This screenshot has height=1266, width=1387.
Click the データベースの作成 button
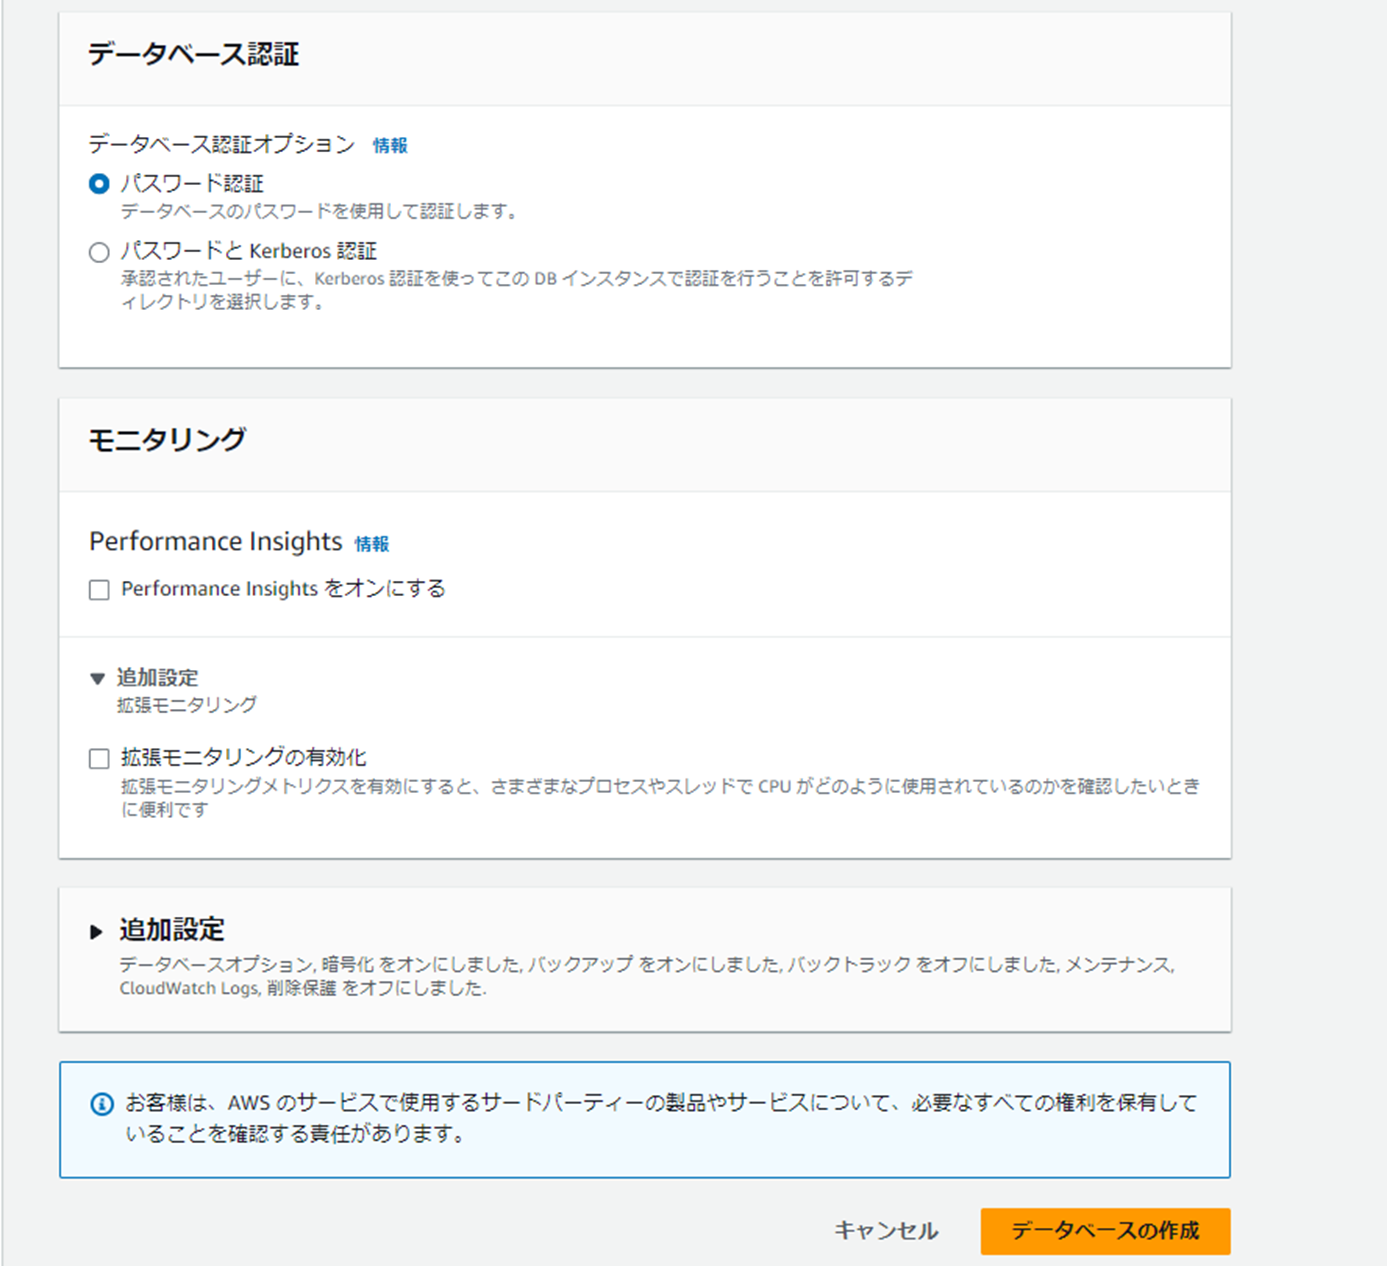pos(1105,1231)
